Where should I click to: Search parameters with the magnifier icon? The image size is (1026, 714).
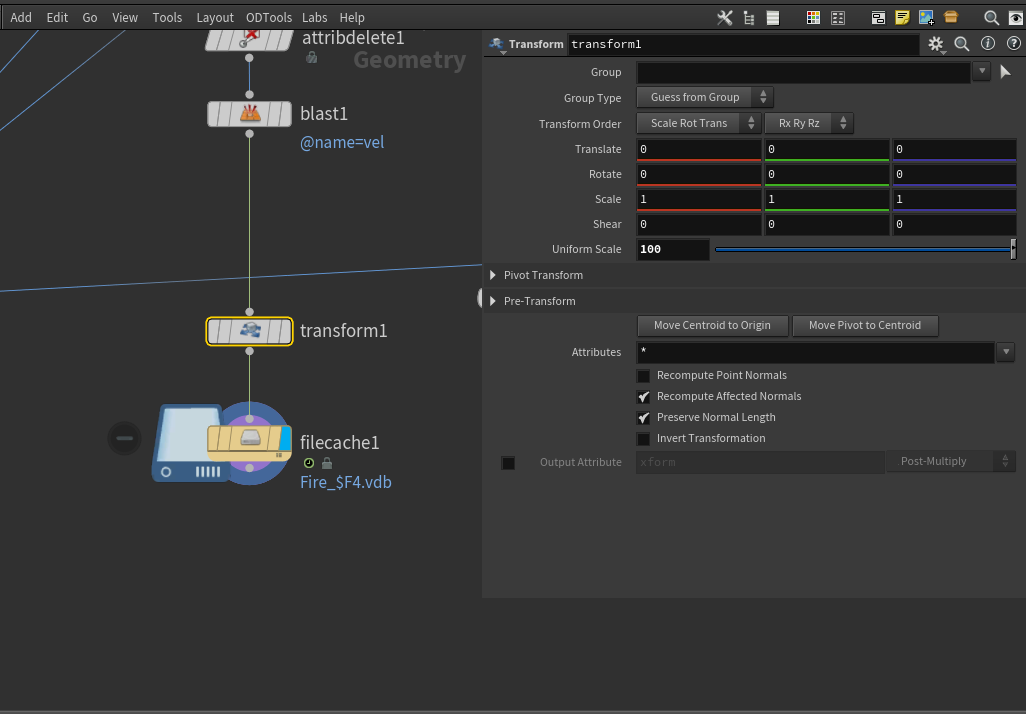(x=962, y=44)
